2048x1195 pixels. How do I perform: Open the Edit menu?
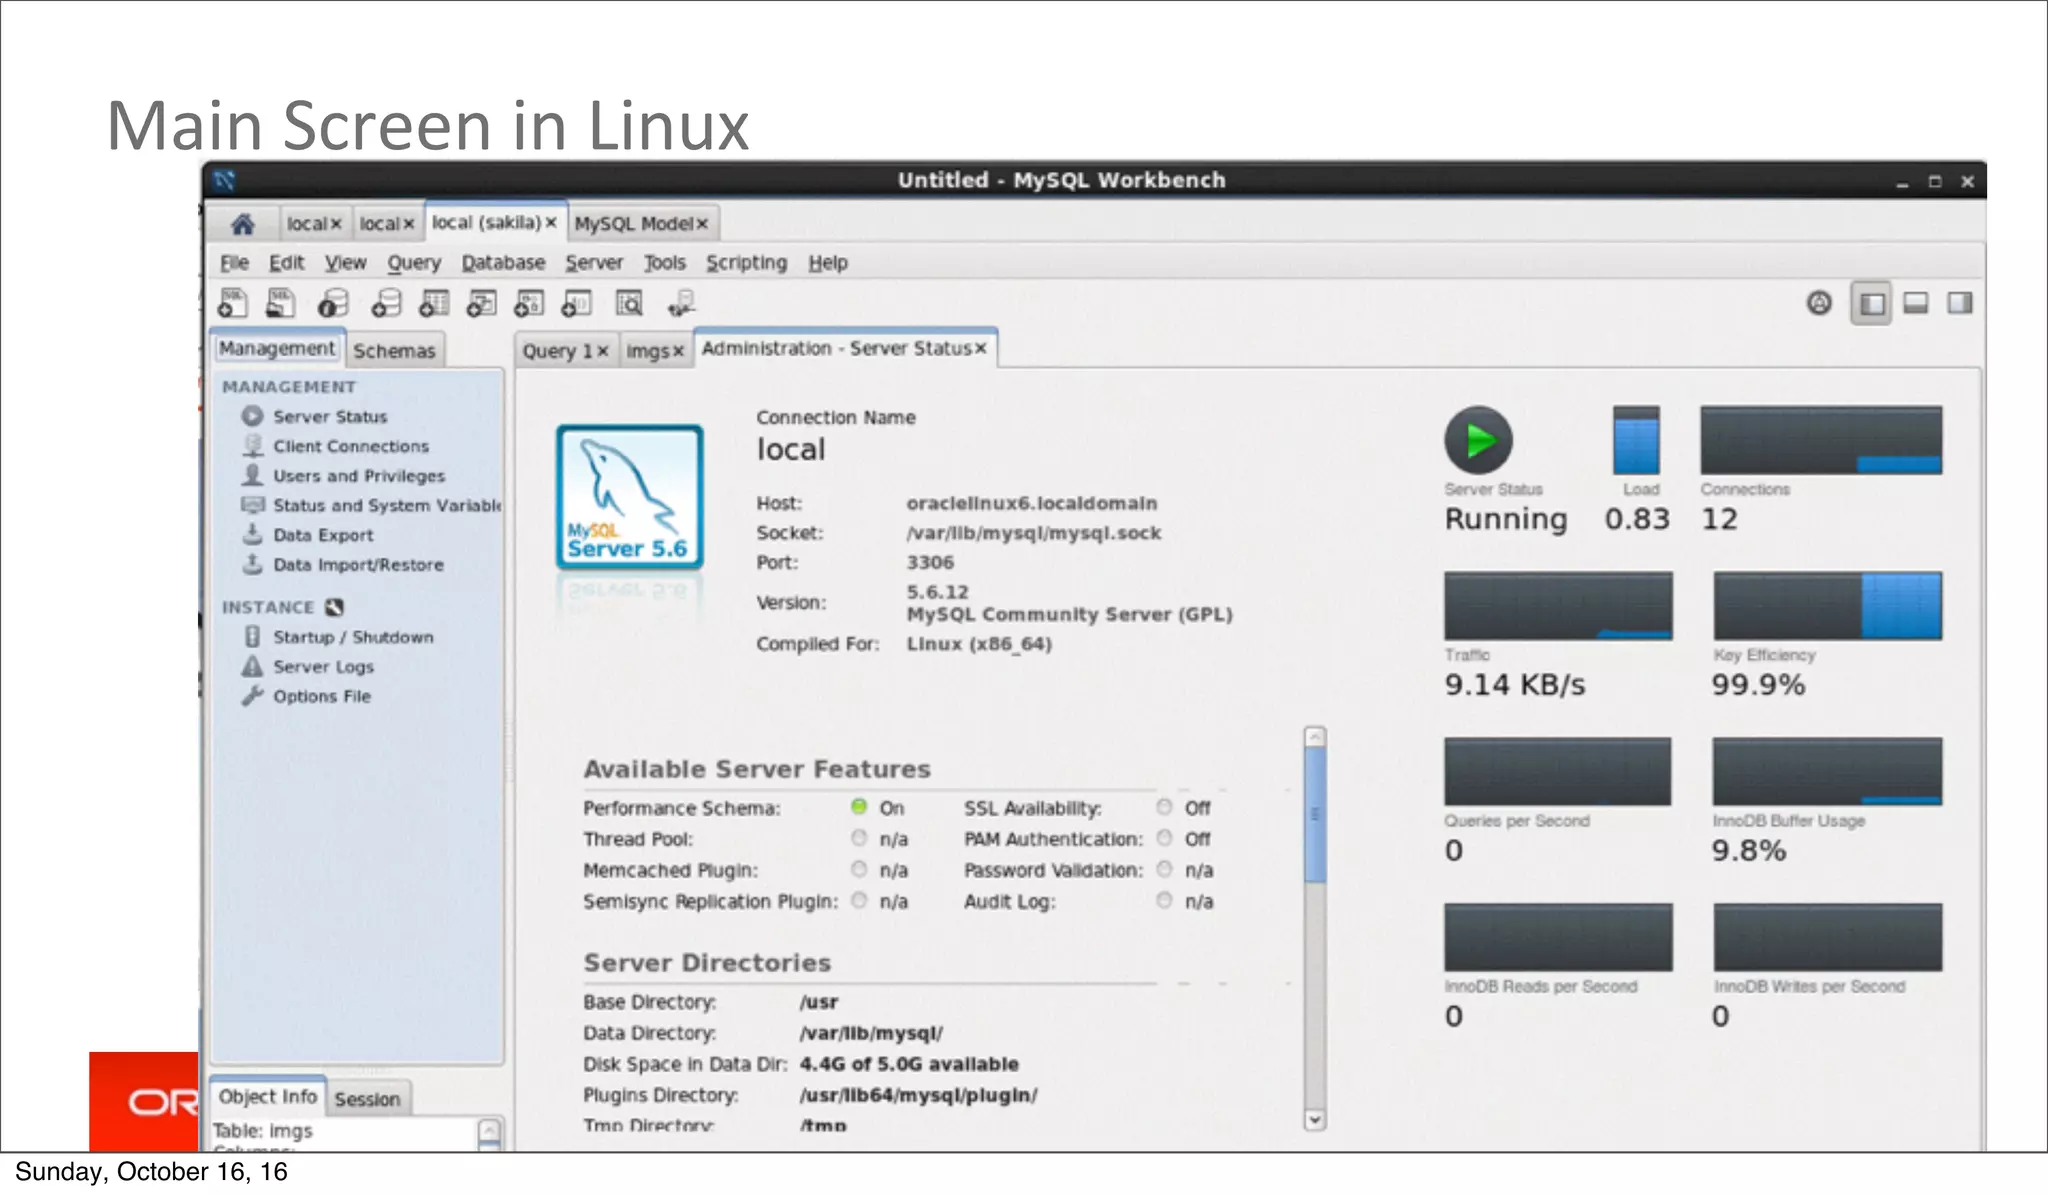286,263
